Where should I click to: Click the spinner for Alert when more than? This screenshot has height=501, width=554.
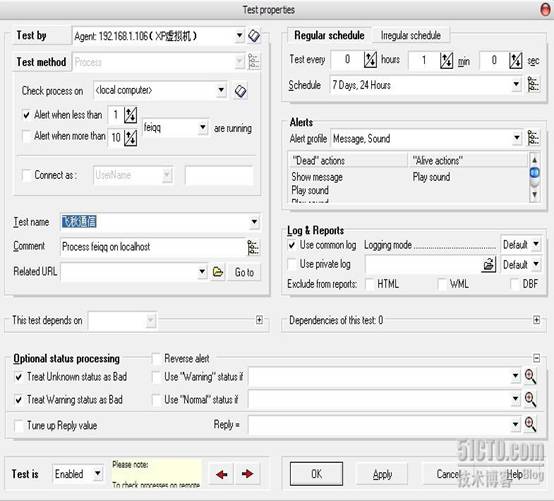130,137
